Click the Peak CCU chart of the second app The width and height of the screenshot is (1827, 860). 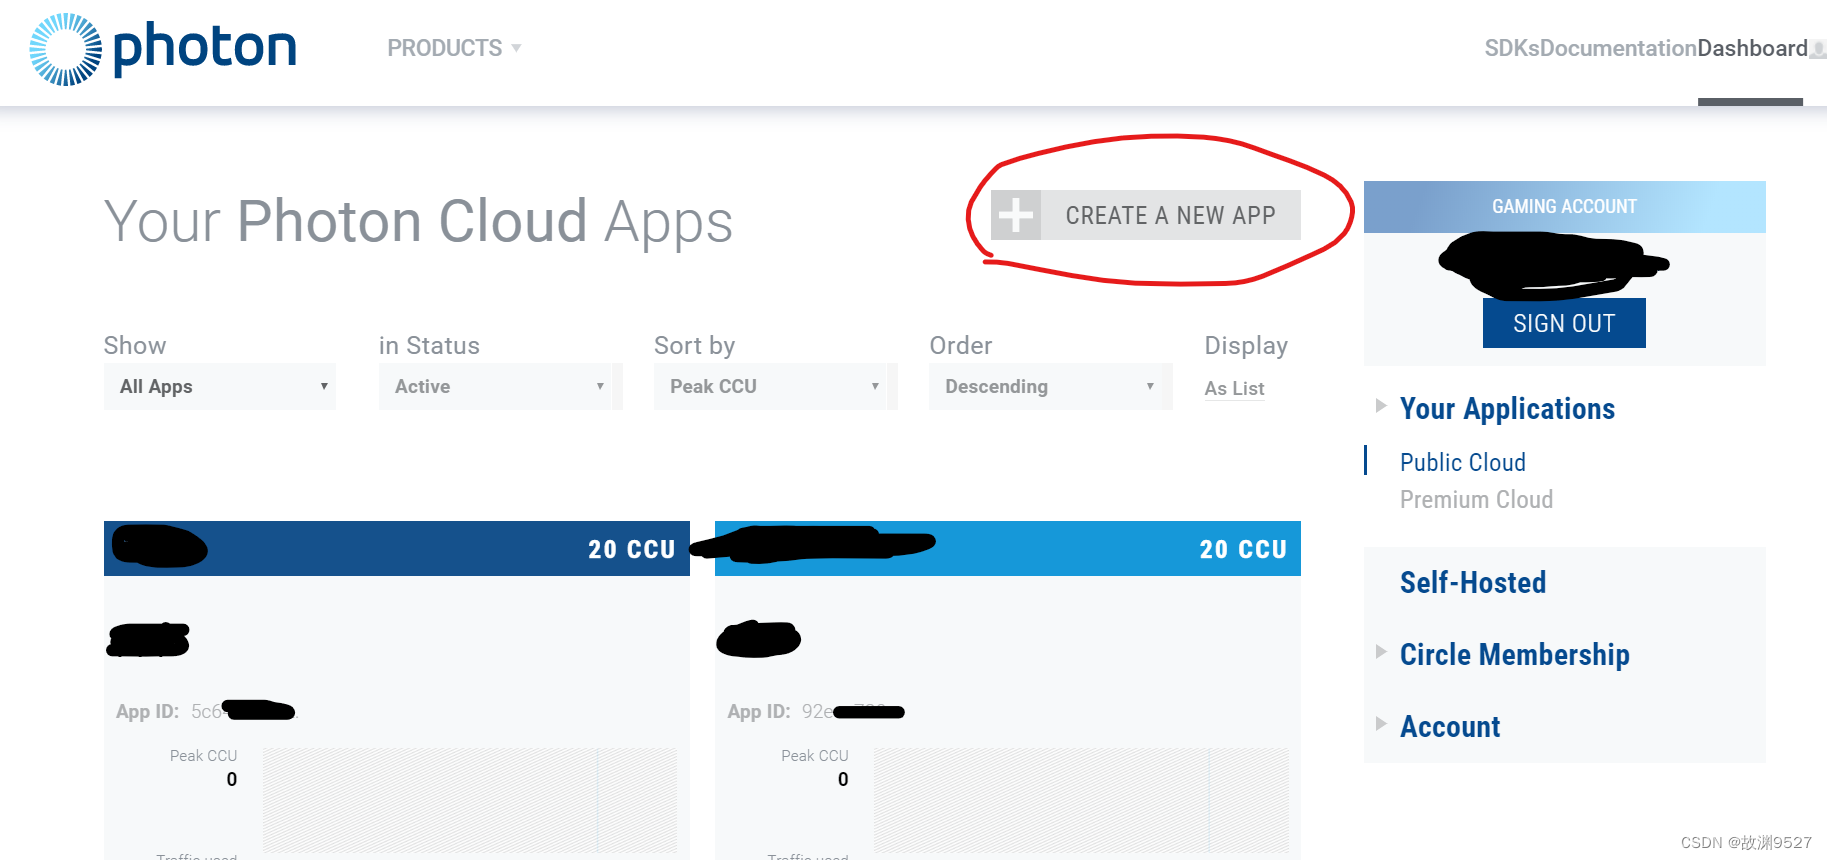(x=1081, y=800)
